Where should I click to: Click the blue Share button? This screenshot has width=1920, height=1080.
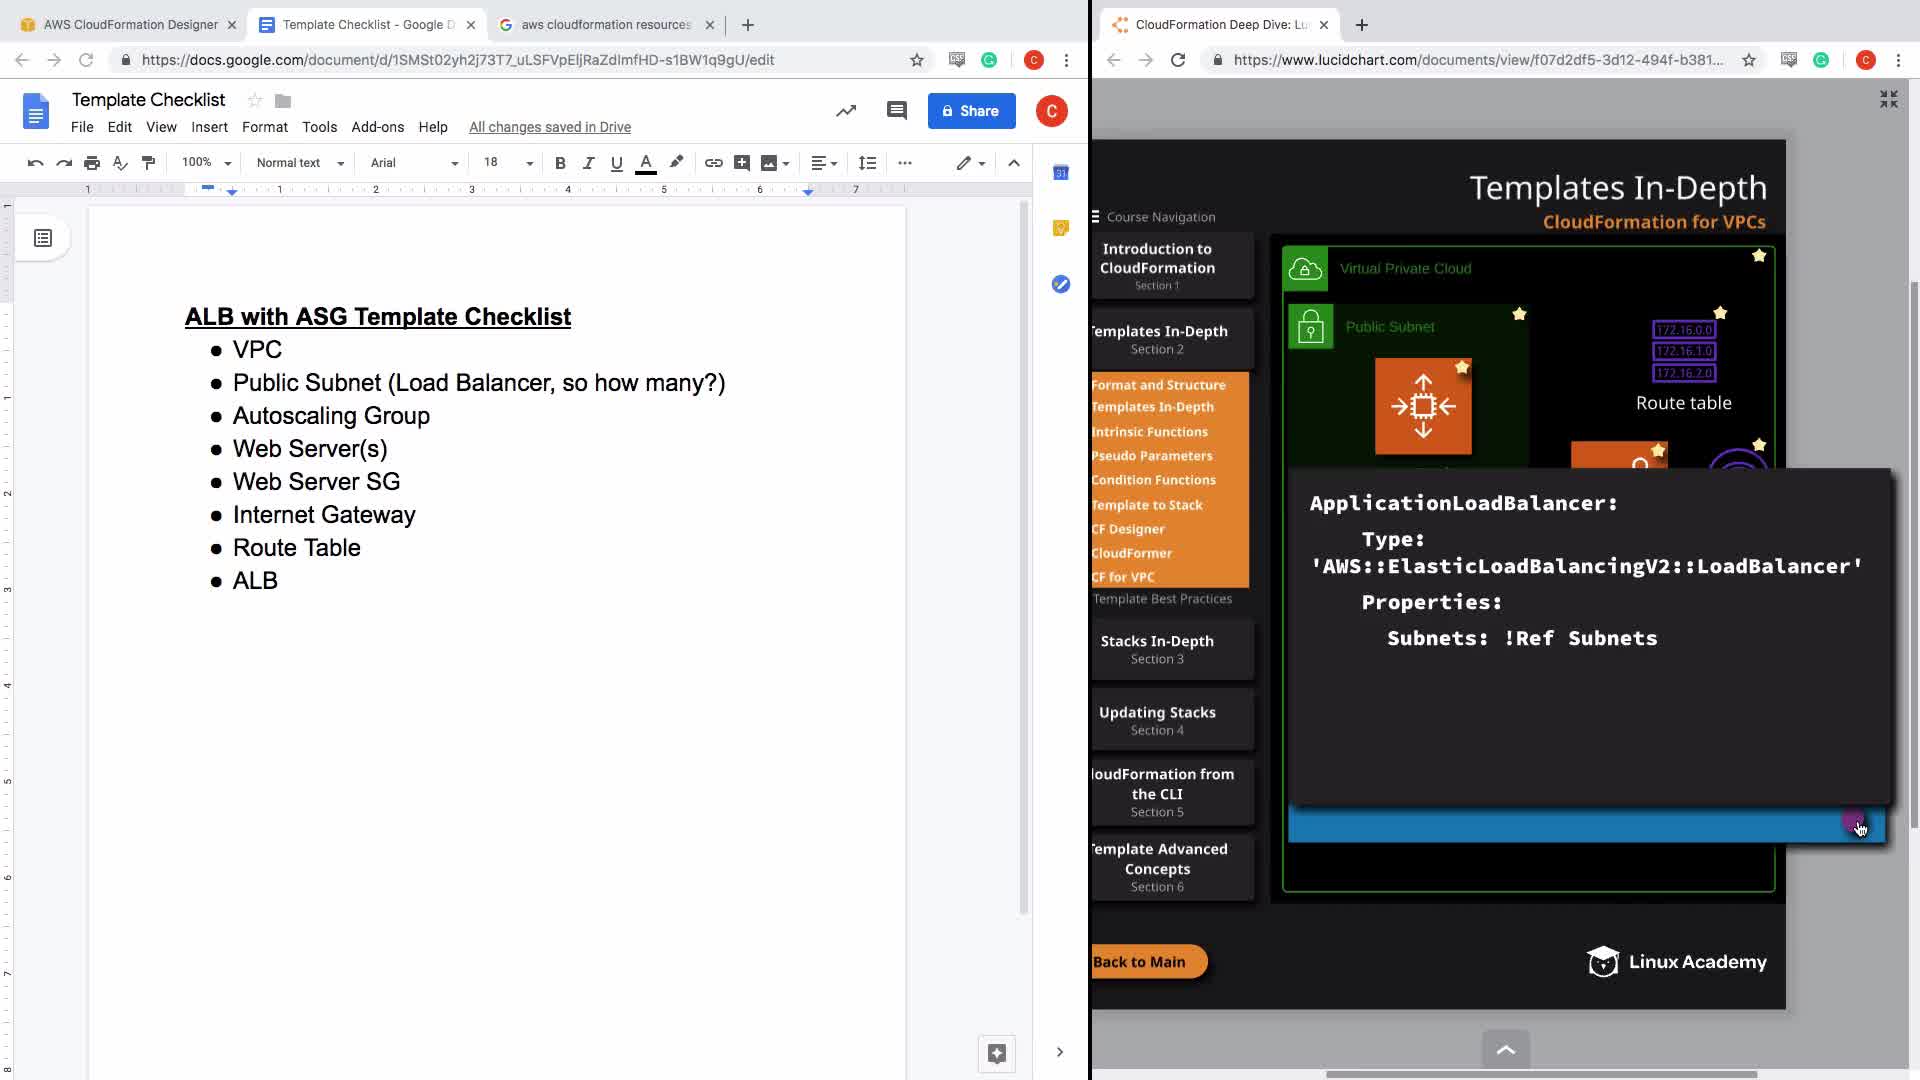pyautogui.click(x=971, y=111)
